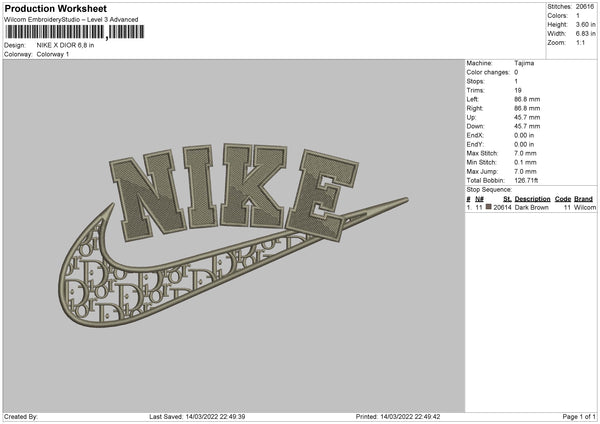Click the Width value '6.83 in'
The image size is (600, 424).
pyautogui.click(x=586, y=34)
